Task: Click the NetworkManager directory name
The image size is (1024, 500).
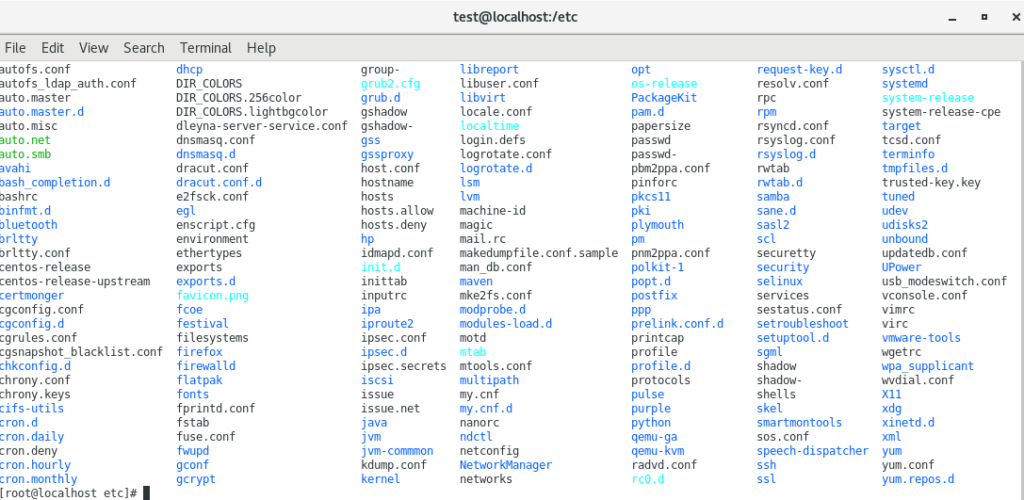Action: pyautogui.click(x=506, y=465)
